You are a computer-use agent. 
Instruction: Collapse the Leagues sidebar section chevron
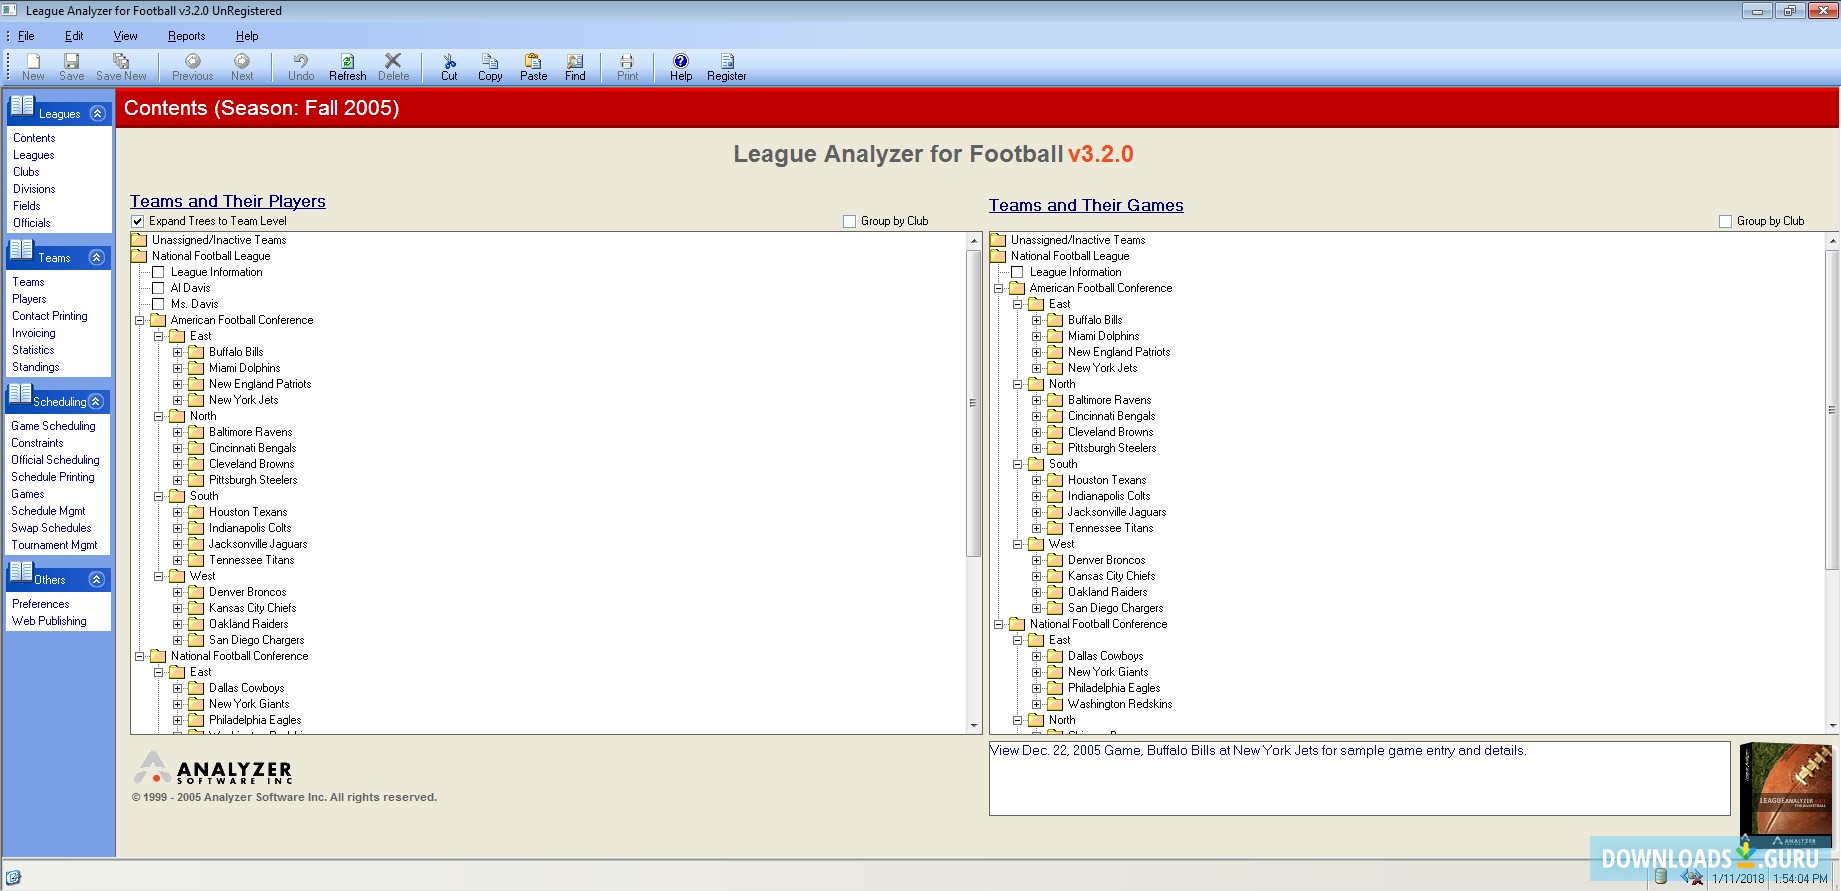click(x=97, y=113)
